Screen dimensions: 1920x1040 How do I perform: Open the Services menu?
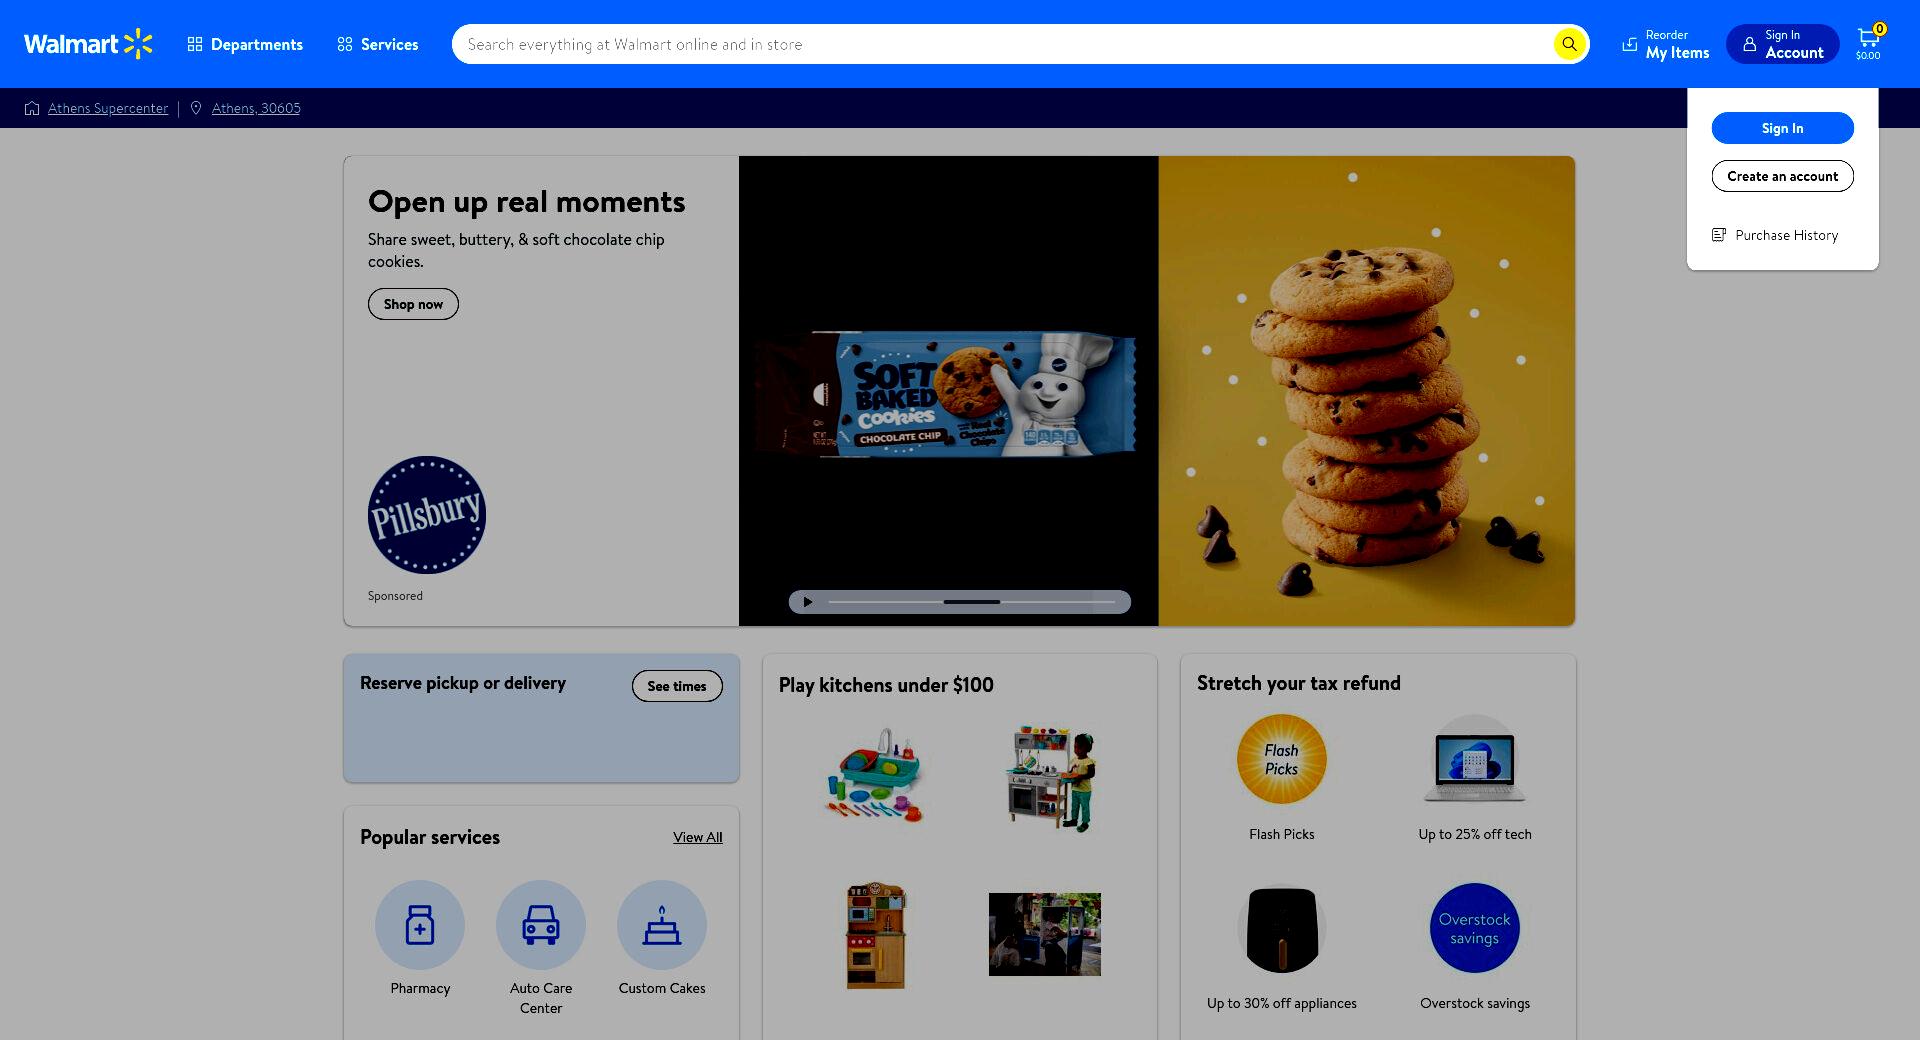coord(378,44)
